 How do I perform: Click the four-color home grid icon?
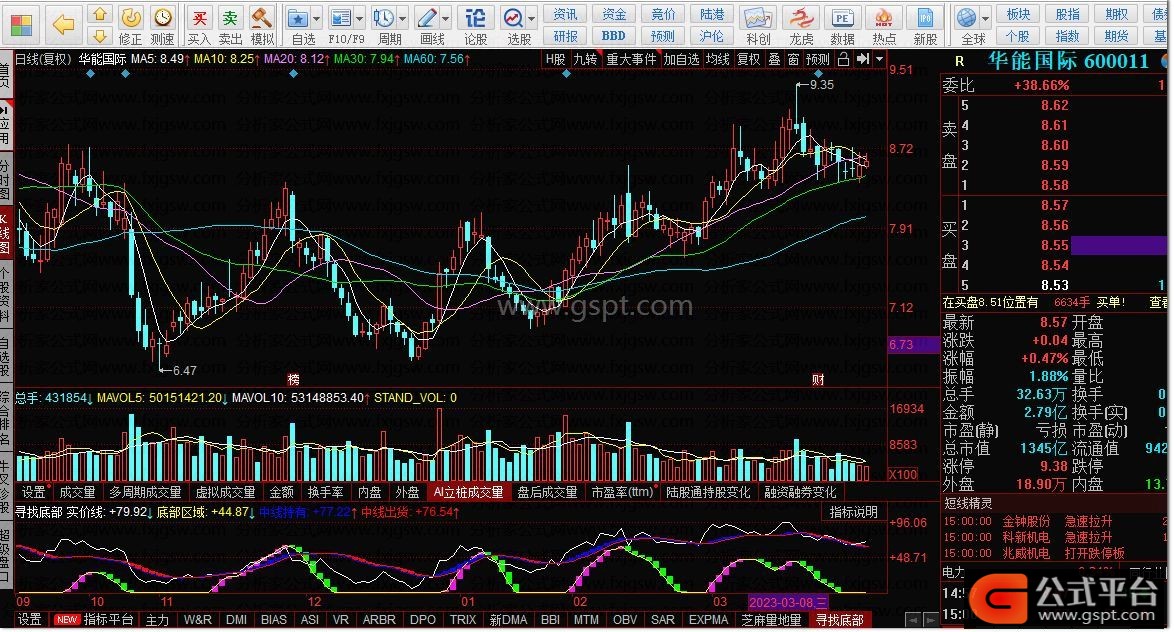pos(22,25)
